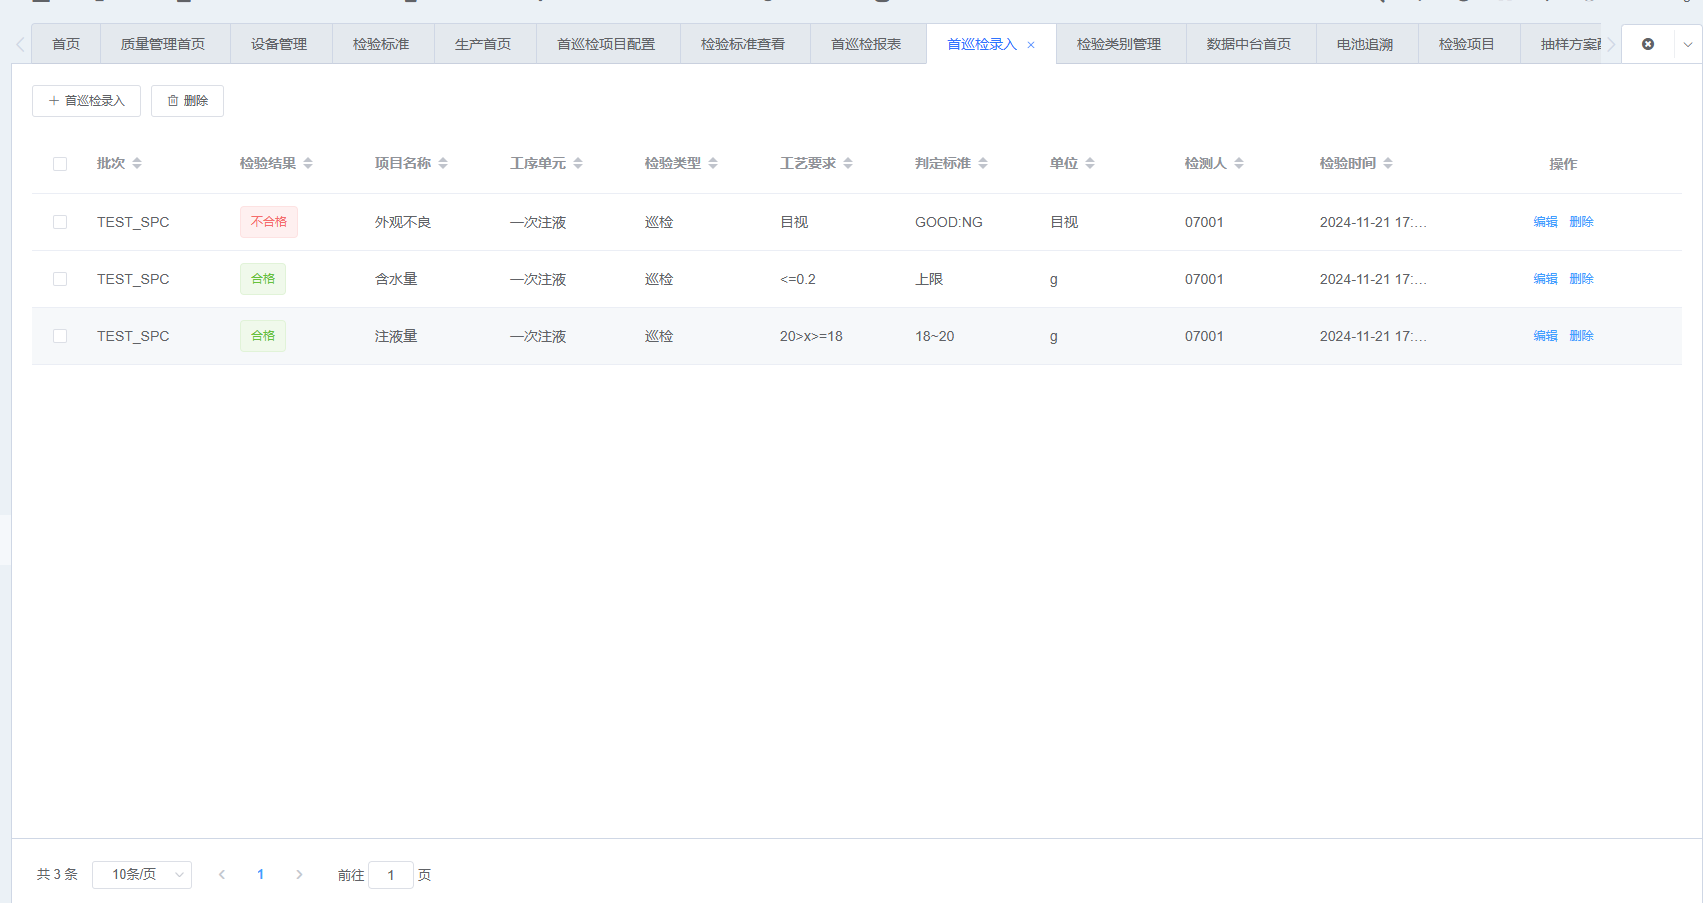Check the row checkbox for 外观不良
The image size is (1703, 903).
60,222
